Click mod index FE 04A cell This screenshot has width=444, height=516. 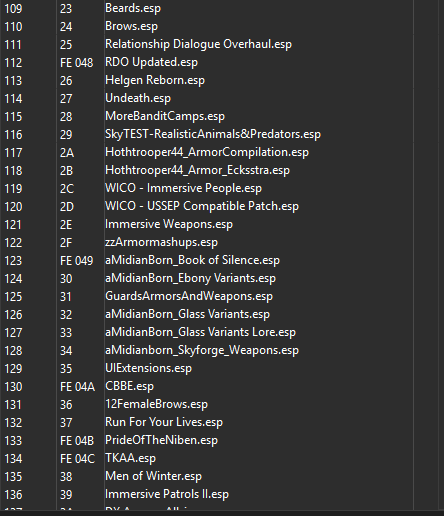(77, 387)
